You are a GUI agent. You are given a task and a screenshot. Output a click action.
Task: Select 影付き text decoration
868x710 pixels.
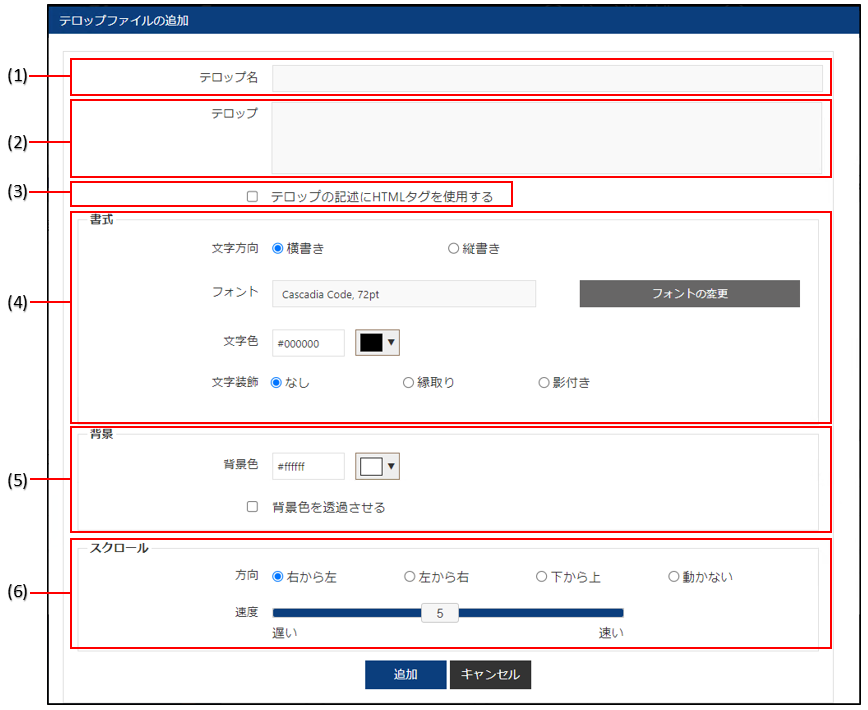(x=544, y=382)
